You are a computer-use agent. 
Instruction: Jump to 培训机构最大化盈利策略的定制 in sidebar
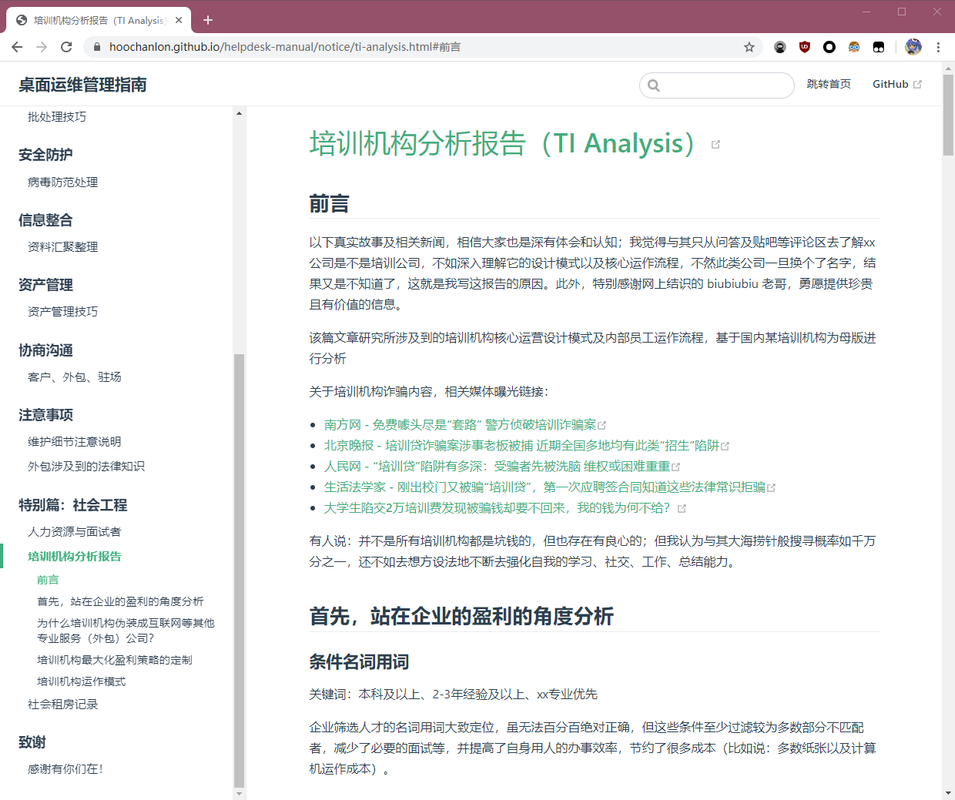click(x=115, y=659)
